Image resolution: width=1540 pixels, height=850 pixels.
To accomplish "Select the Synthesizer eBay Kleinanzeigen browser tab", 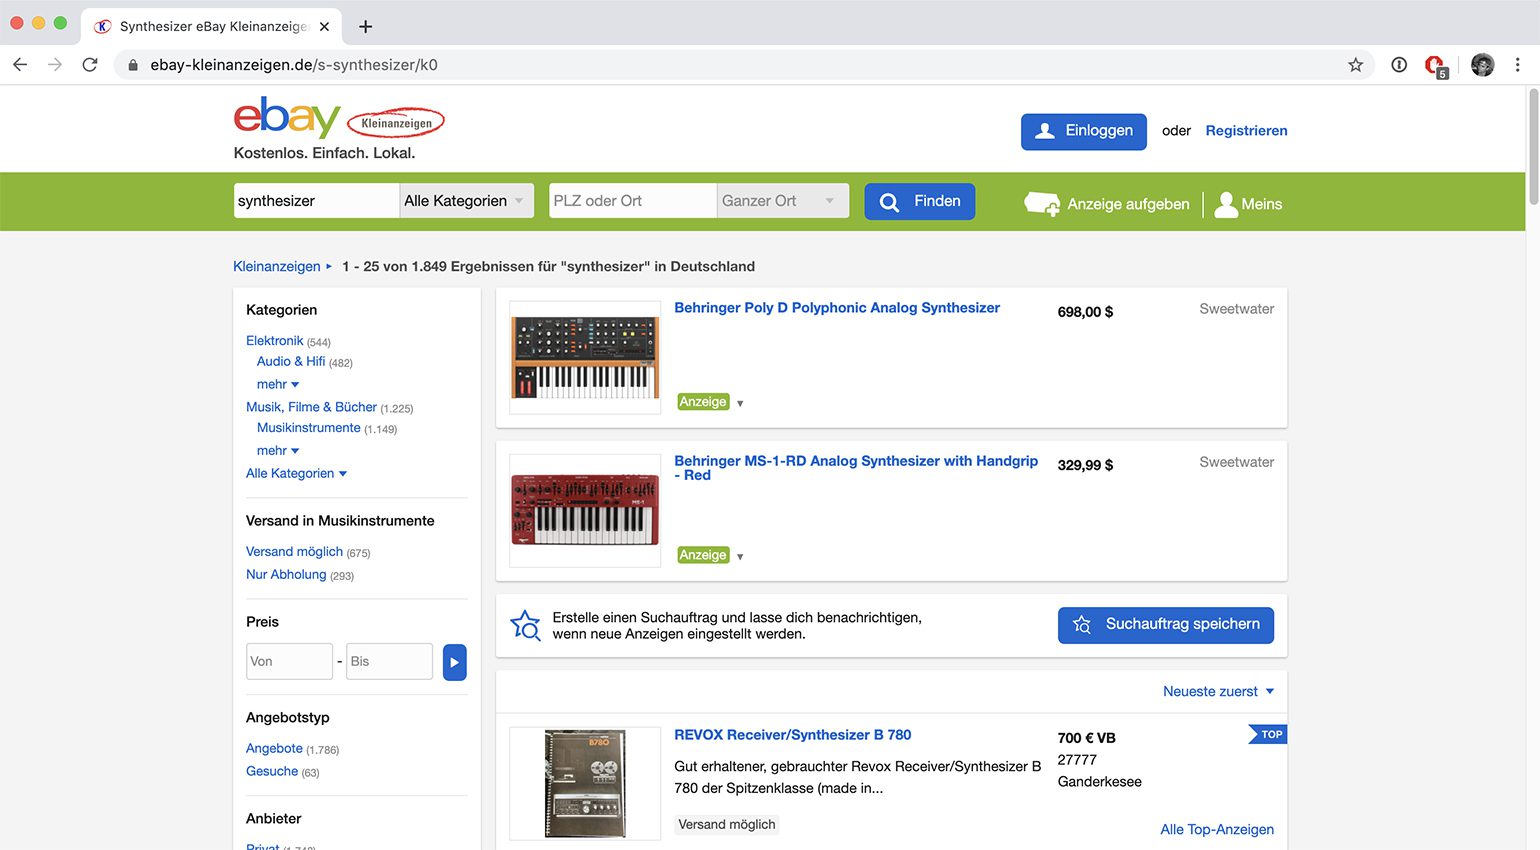I will [x=212, y=26].
